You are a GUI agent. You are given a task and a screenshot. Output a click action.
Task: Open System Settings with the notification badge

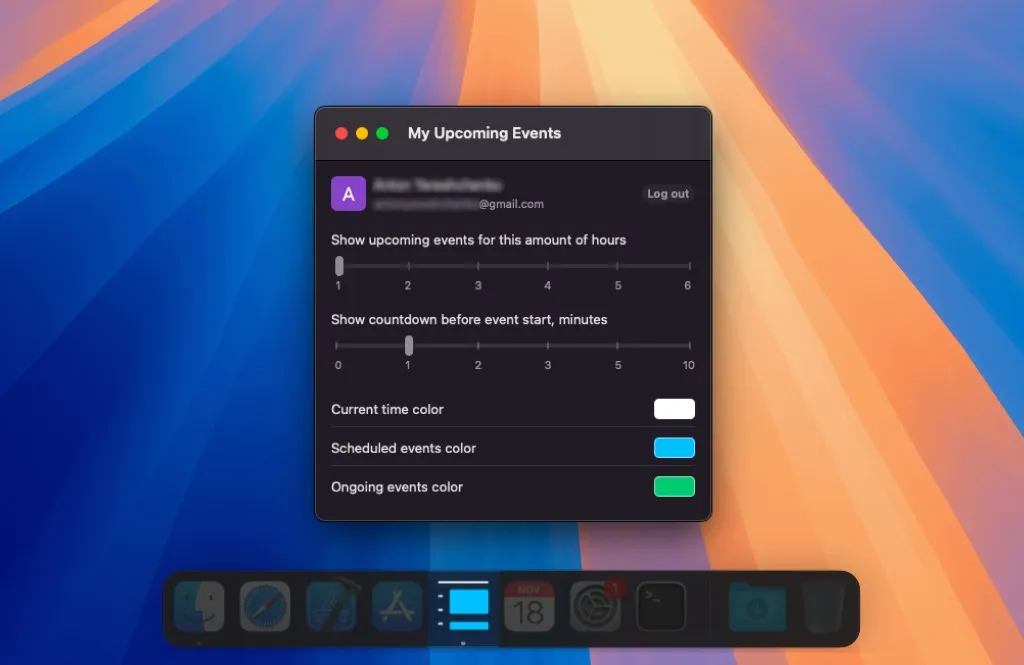(596, 607)
